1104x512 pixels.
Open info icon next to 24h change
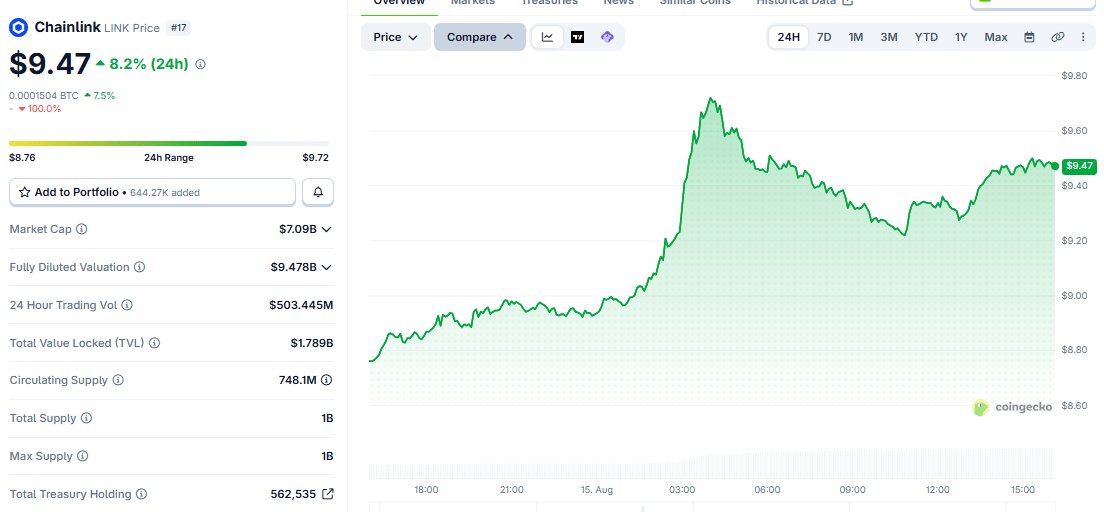coord(201,64)
